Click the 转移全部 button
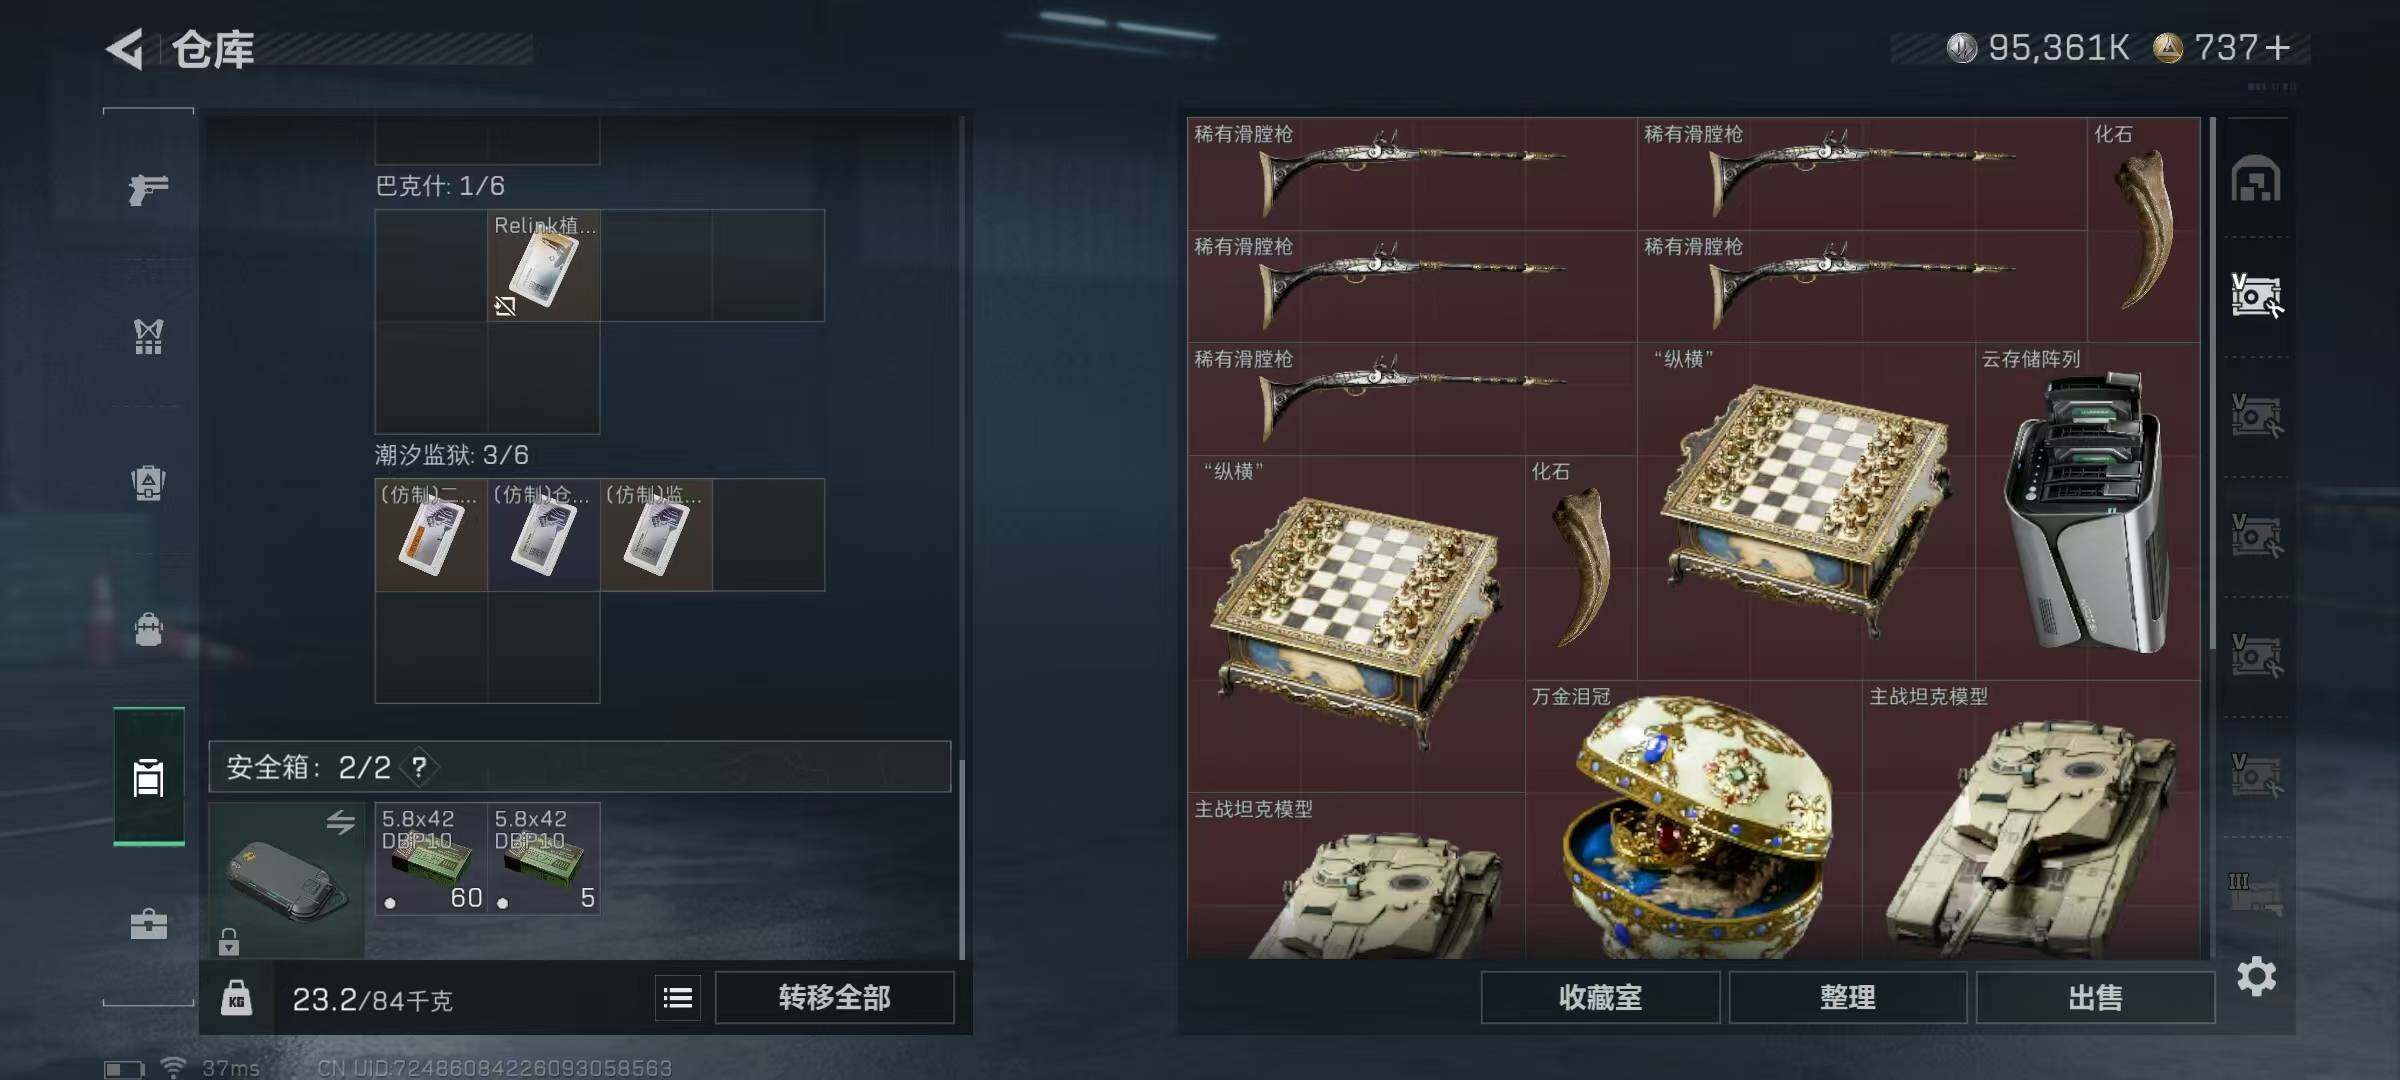This screenshot has height=1080, width=2400. (834, 998)
